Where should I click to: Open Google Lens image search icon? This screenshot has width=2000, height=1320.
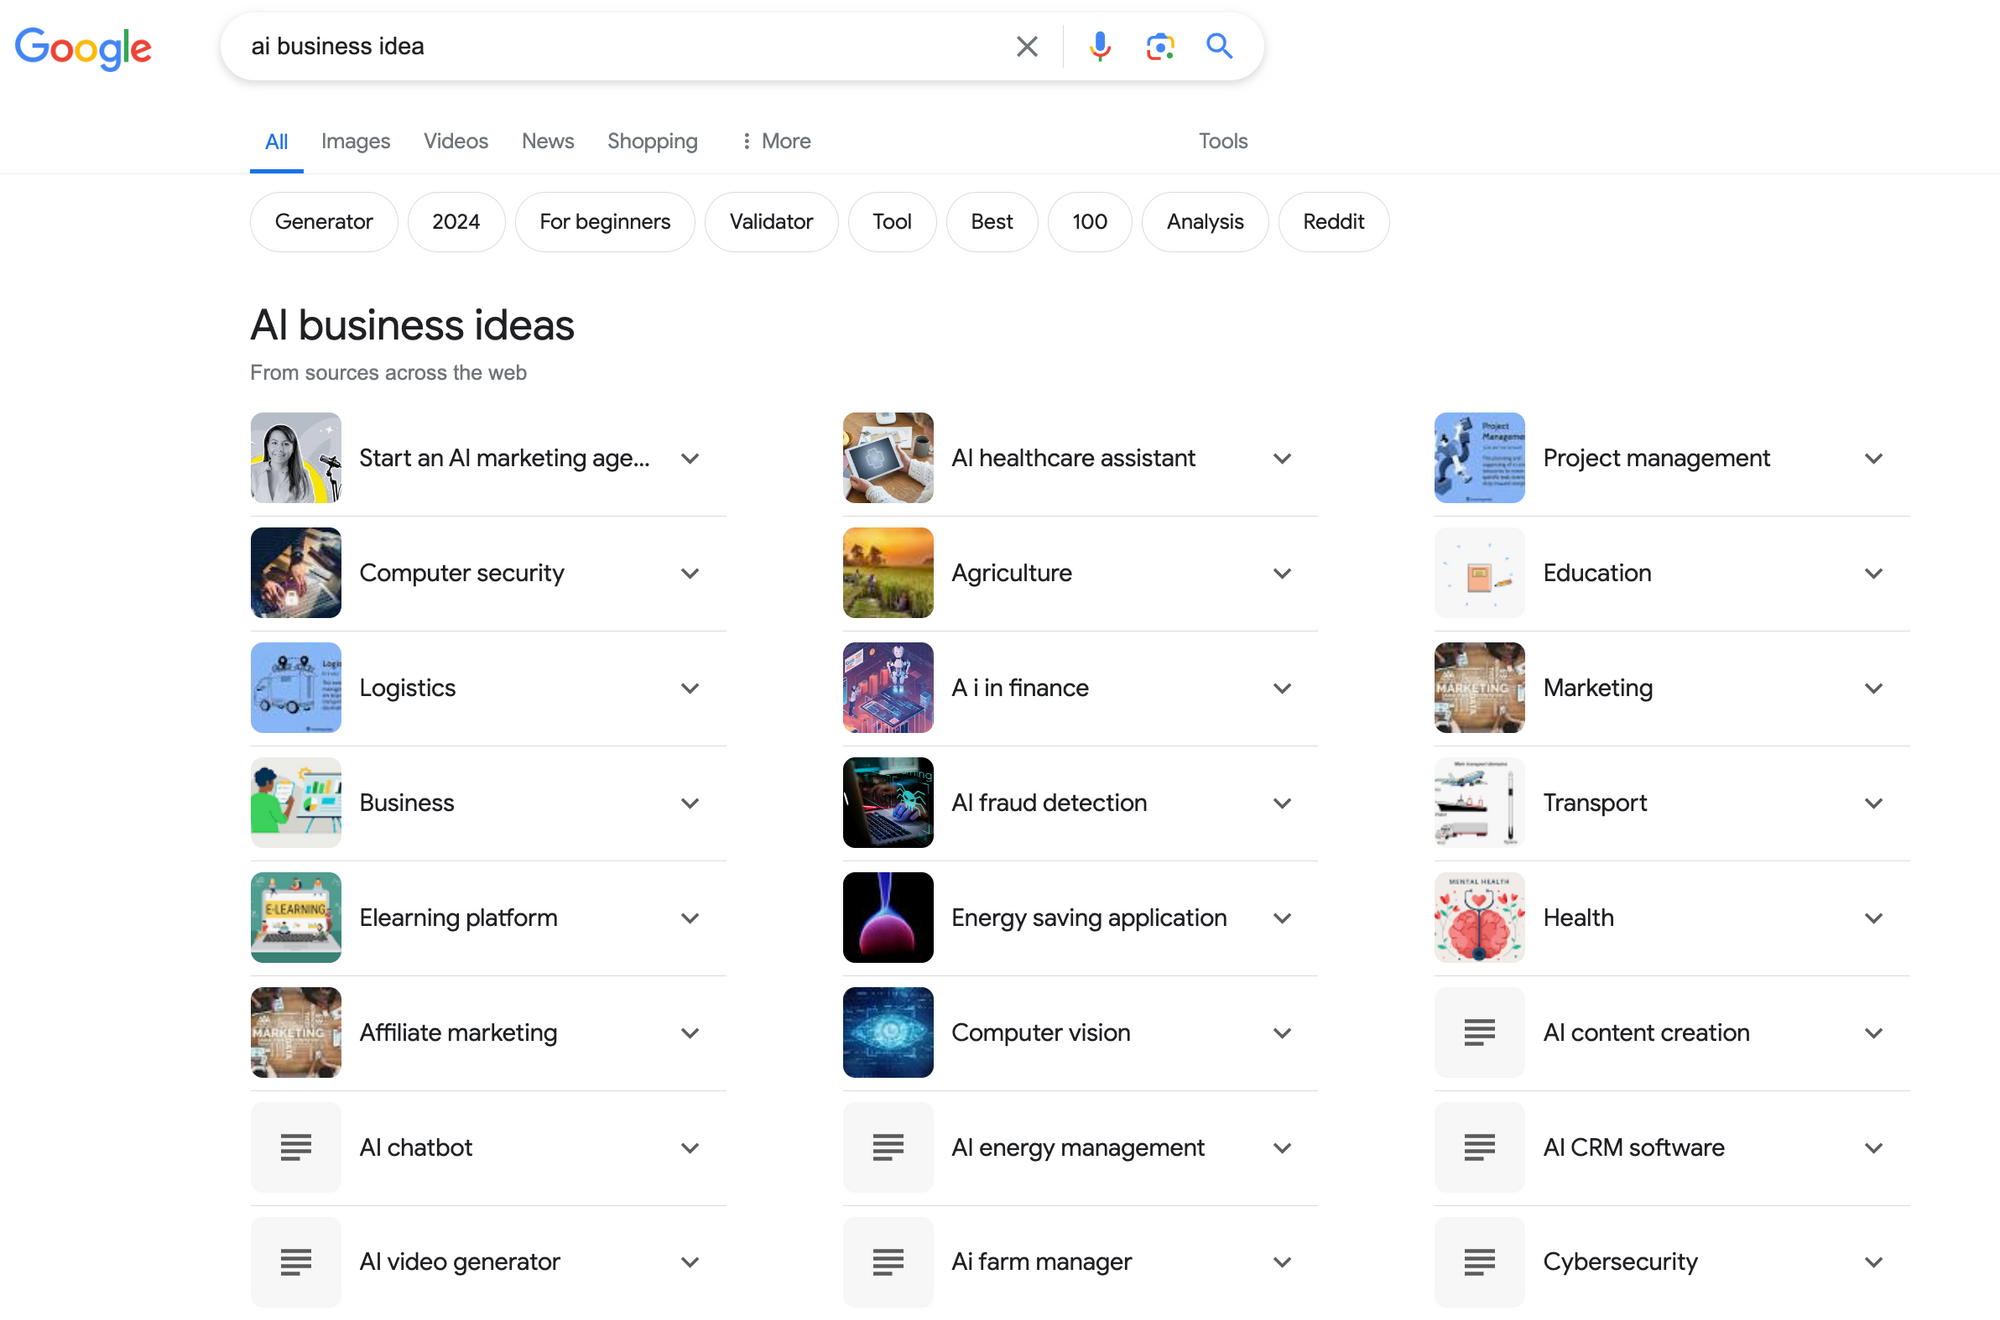[x=1160, y=46]
